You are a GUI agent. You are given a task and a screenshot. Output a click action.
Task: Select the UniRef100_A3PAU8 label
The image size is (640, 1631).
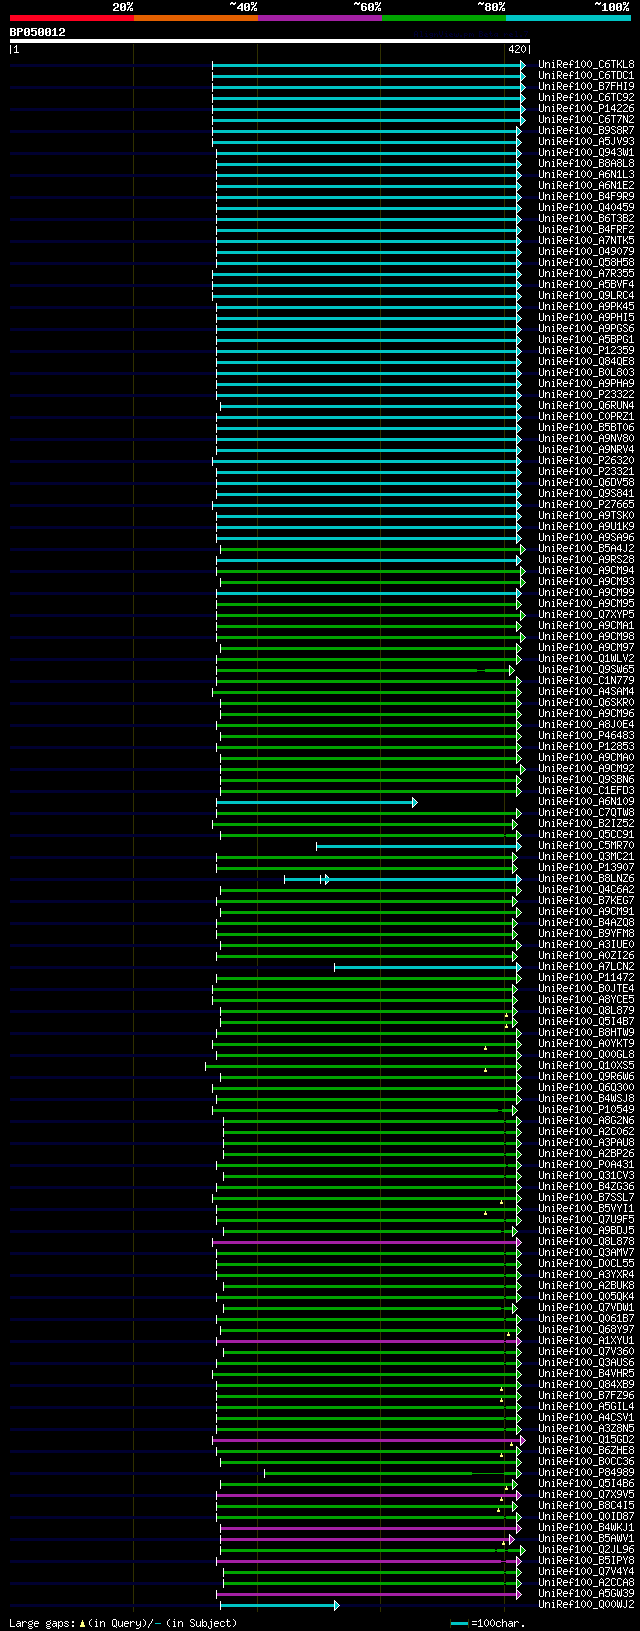(586, 1142)
